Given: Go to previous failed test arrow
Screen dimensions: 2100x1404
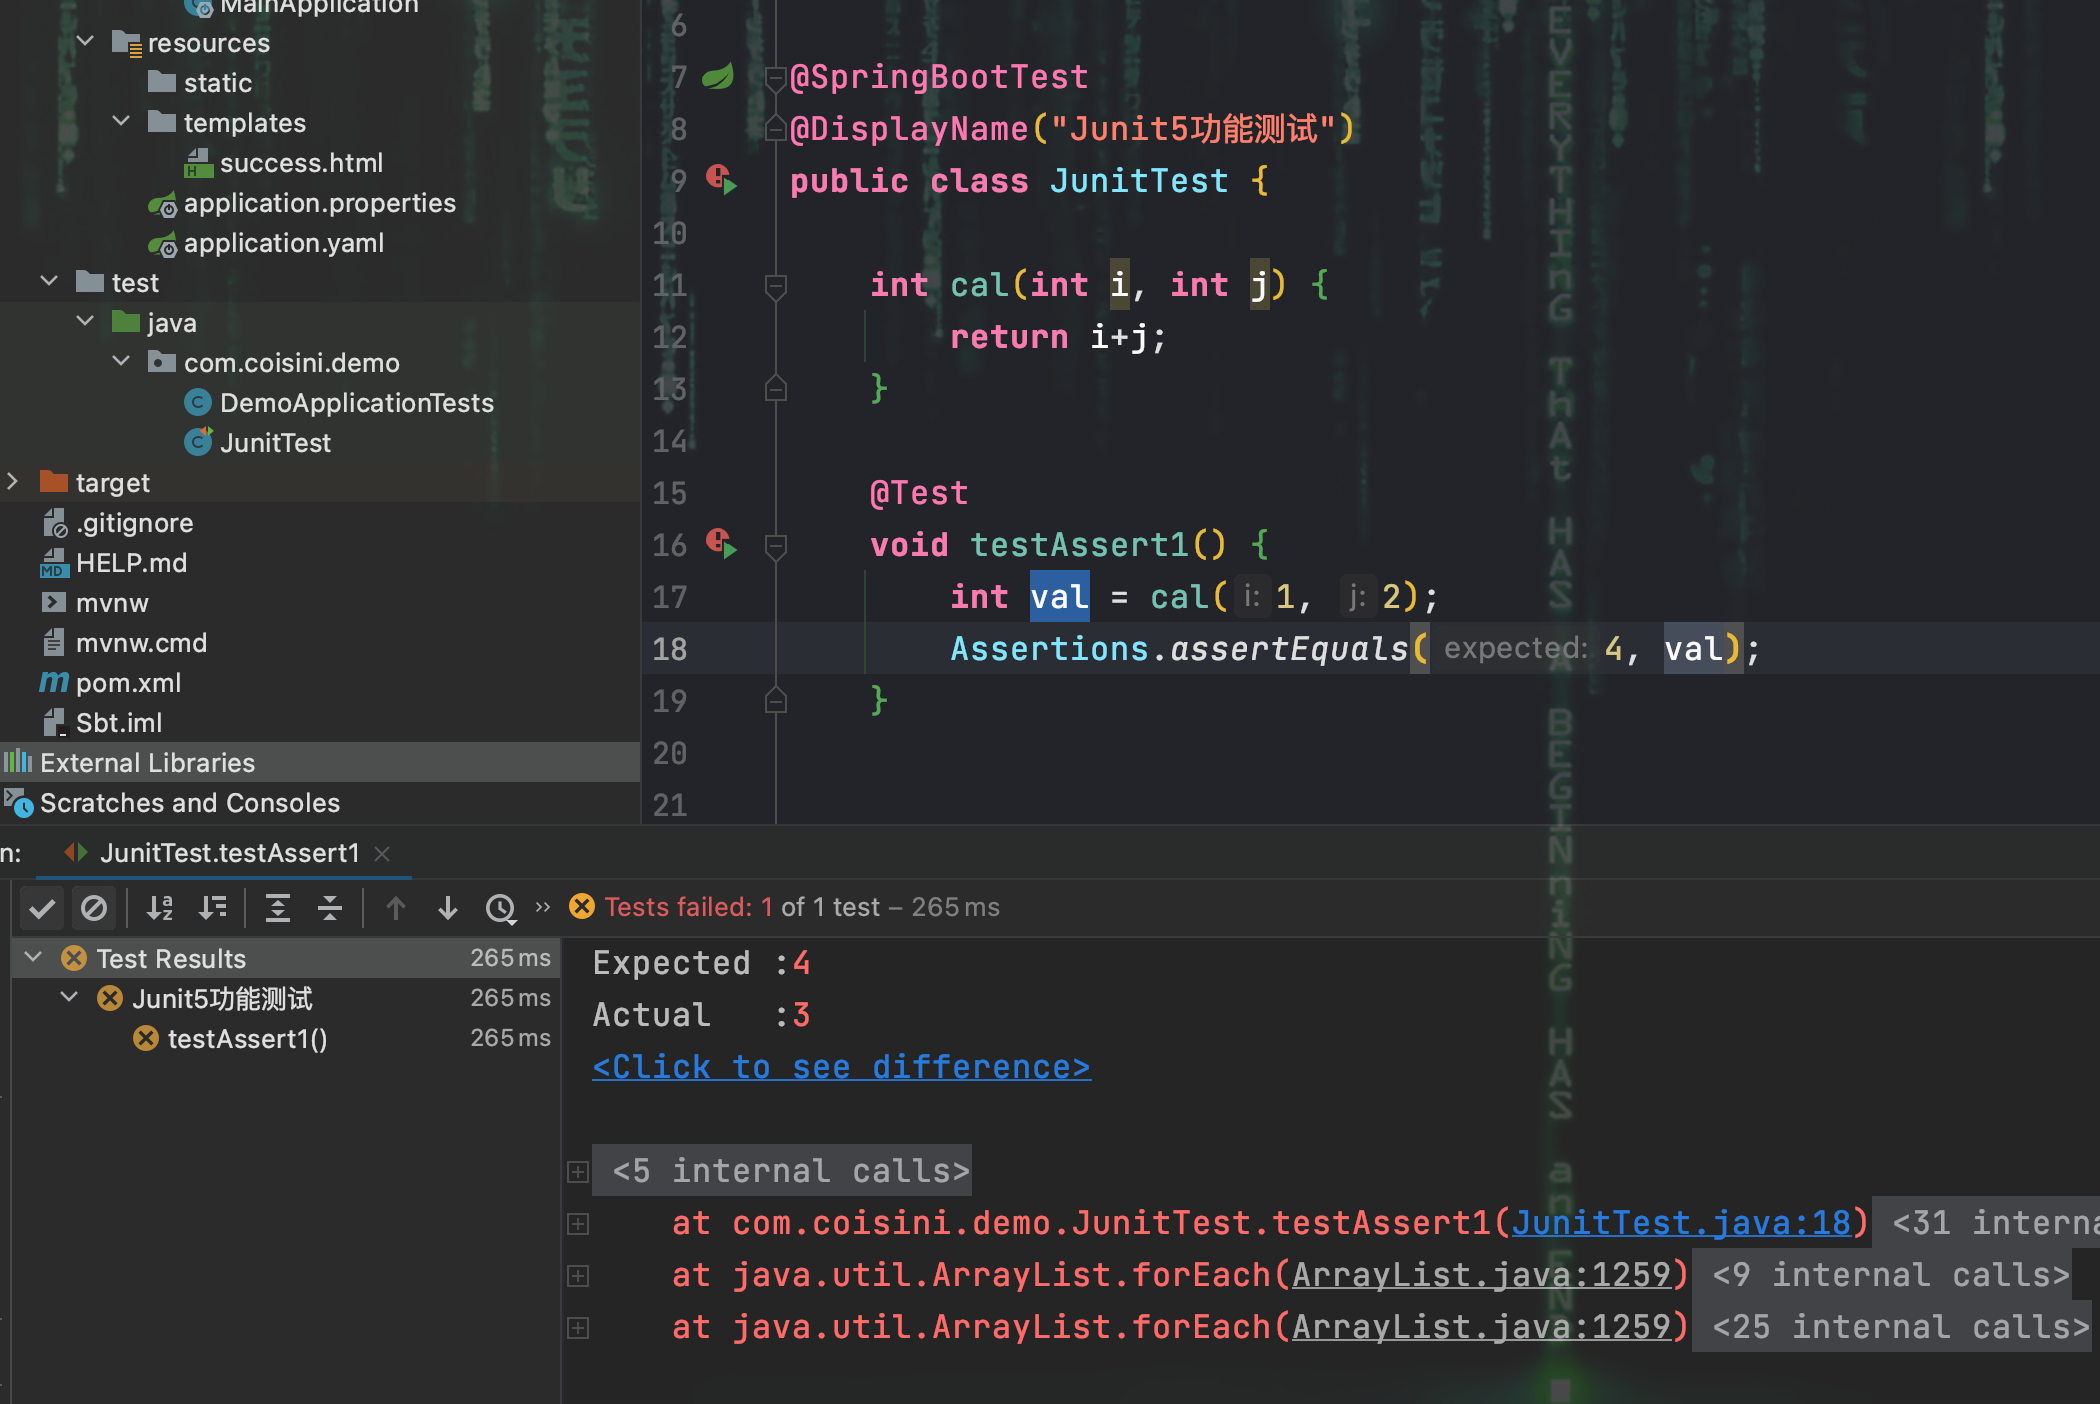Looking at the screenshot, I should tap(396, 908).
